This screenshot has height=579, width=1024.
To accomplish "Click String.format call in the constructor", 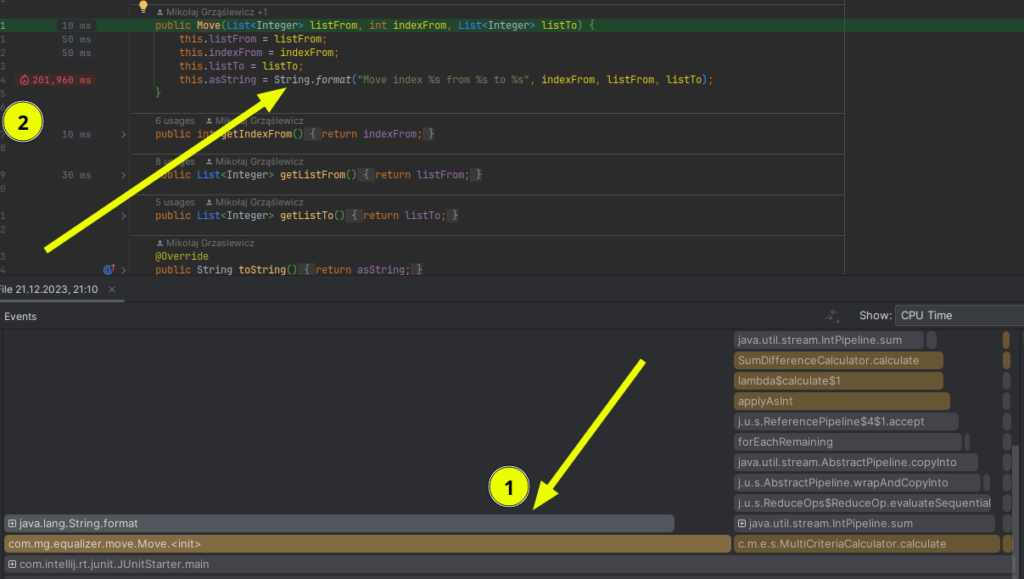I will click(x=312, y=80).
